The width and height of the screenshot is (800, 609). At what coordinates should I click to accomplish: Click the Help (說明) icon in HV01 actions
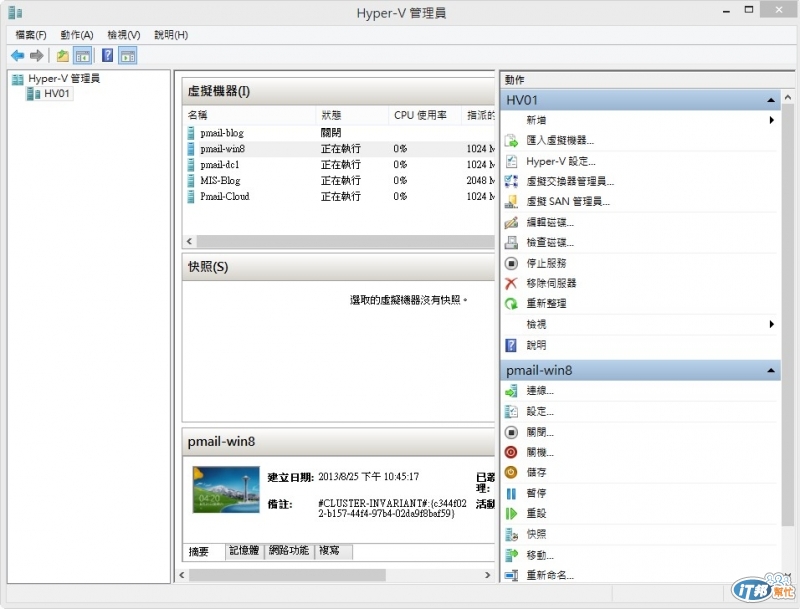coord(511,345)
